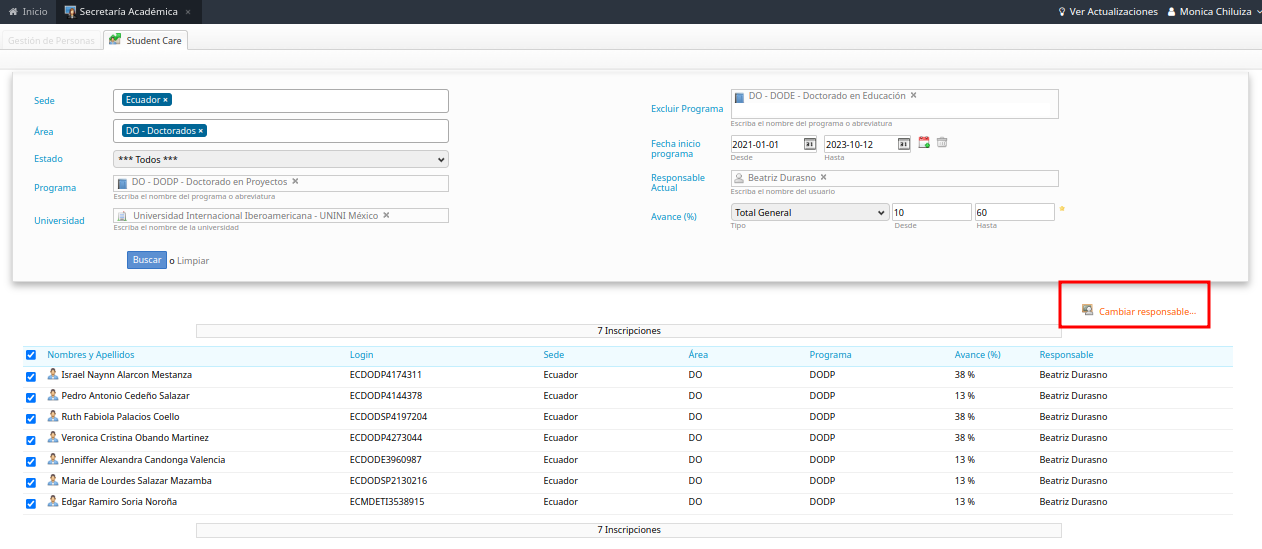Click the Cambiar responsable link
This screenshot has width=1262, height=549.
click(1146, 312)
